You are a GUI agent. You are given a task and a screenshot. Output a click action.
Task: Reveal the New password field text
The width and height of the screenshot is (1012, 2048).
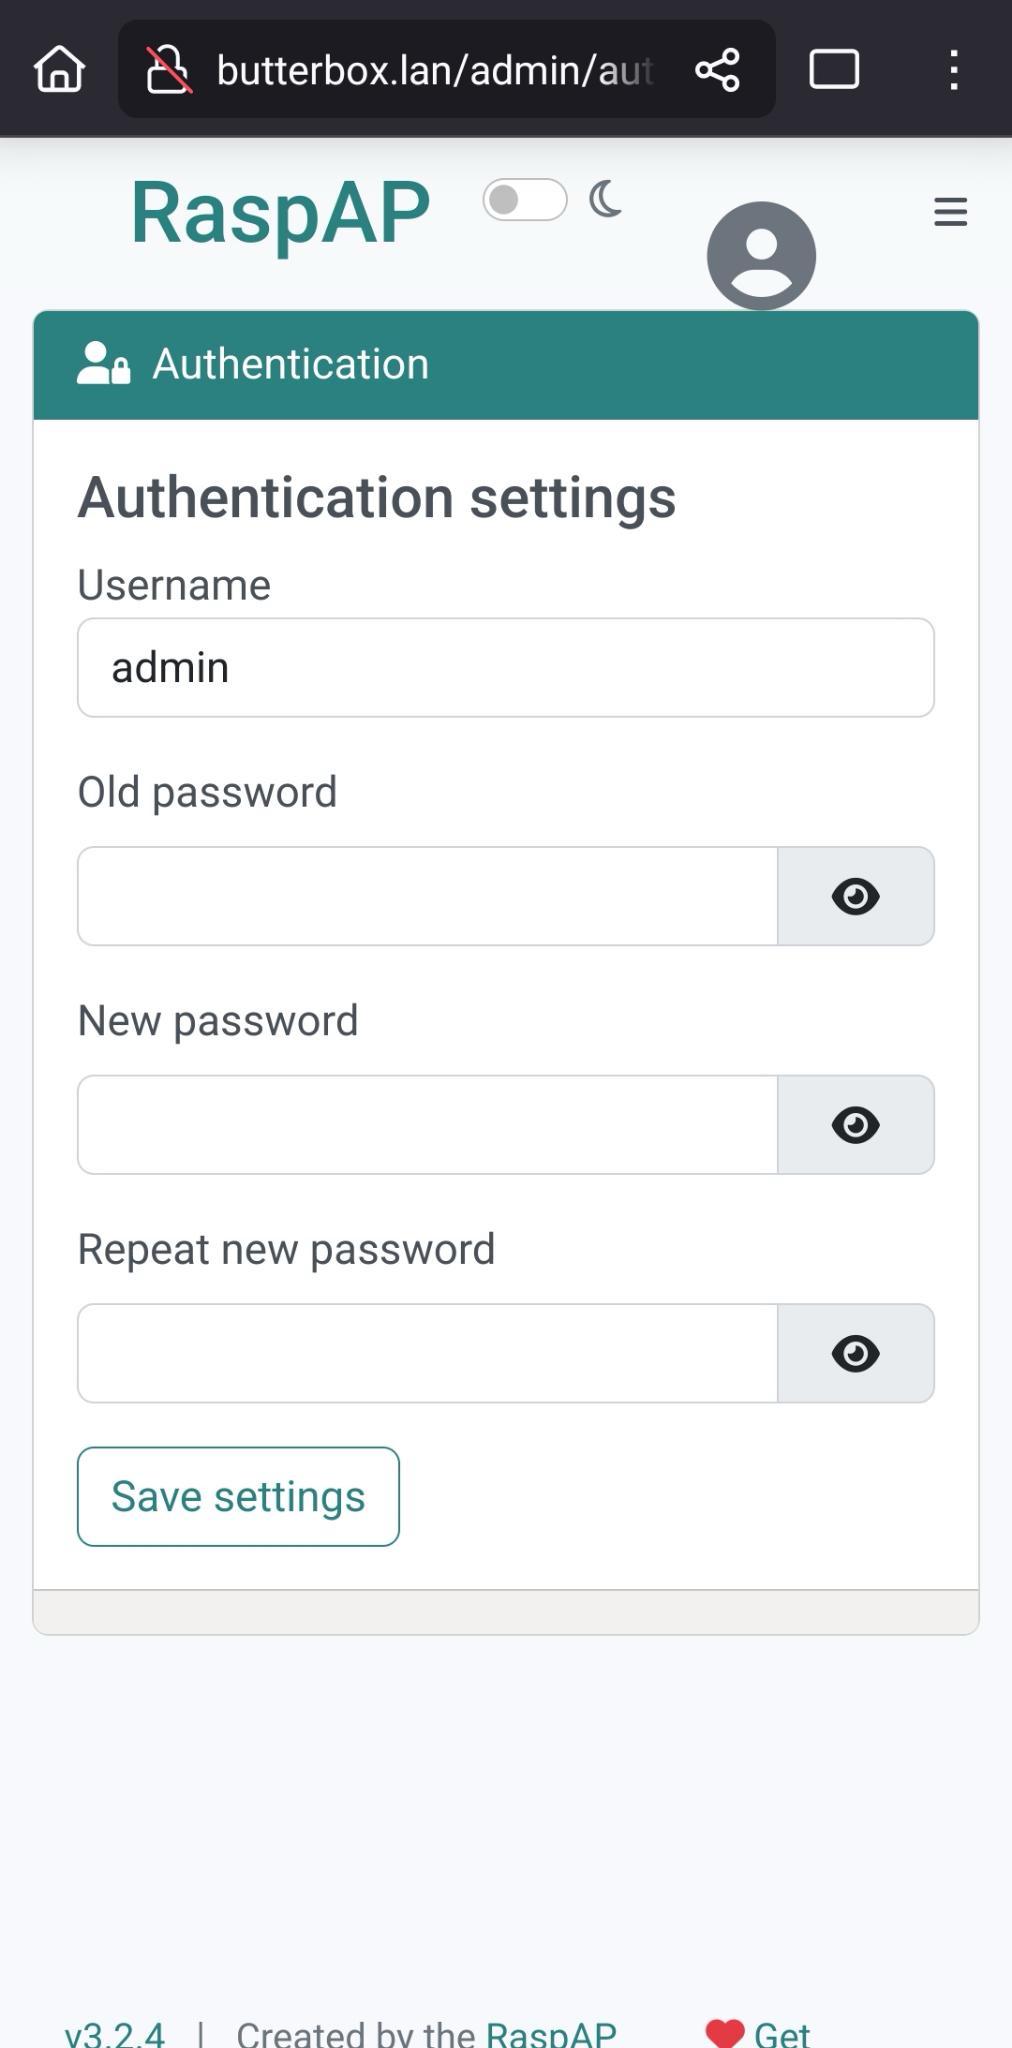point(855,1125)
